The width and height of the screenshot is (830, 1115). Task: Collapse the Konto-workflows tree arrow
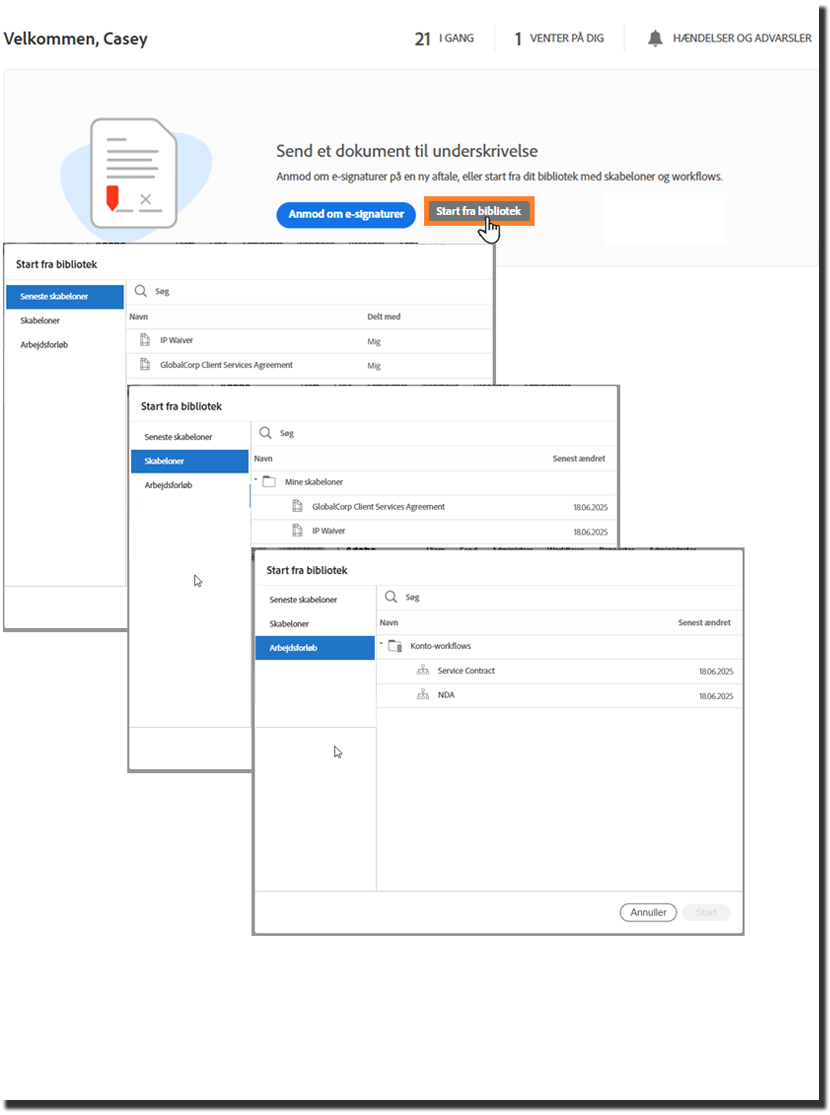(x=381, y=645)
